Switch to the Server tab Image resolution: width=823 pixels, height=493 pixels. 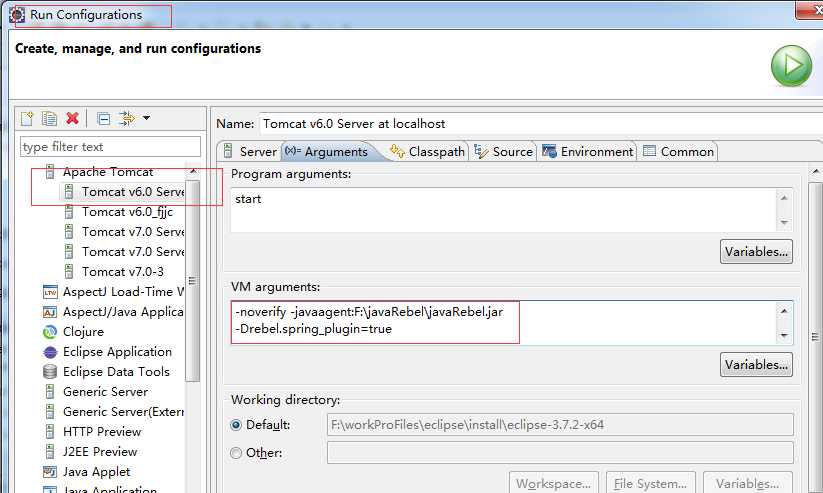tap(250, 151)
